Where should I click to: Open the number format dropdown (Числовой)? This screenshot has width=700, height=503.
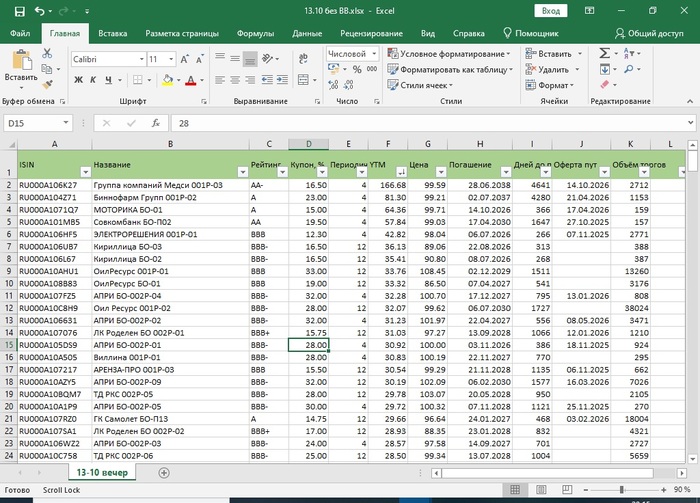click(374, 54)
